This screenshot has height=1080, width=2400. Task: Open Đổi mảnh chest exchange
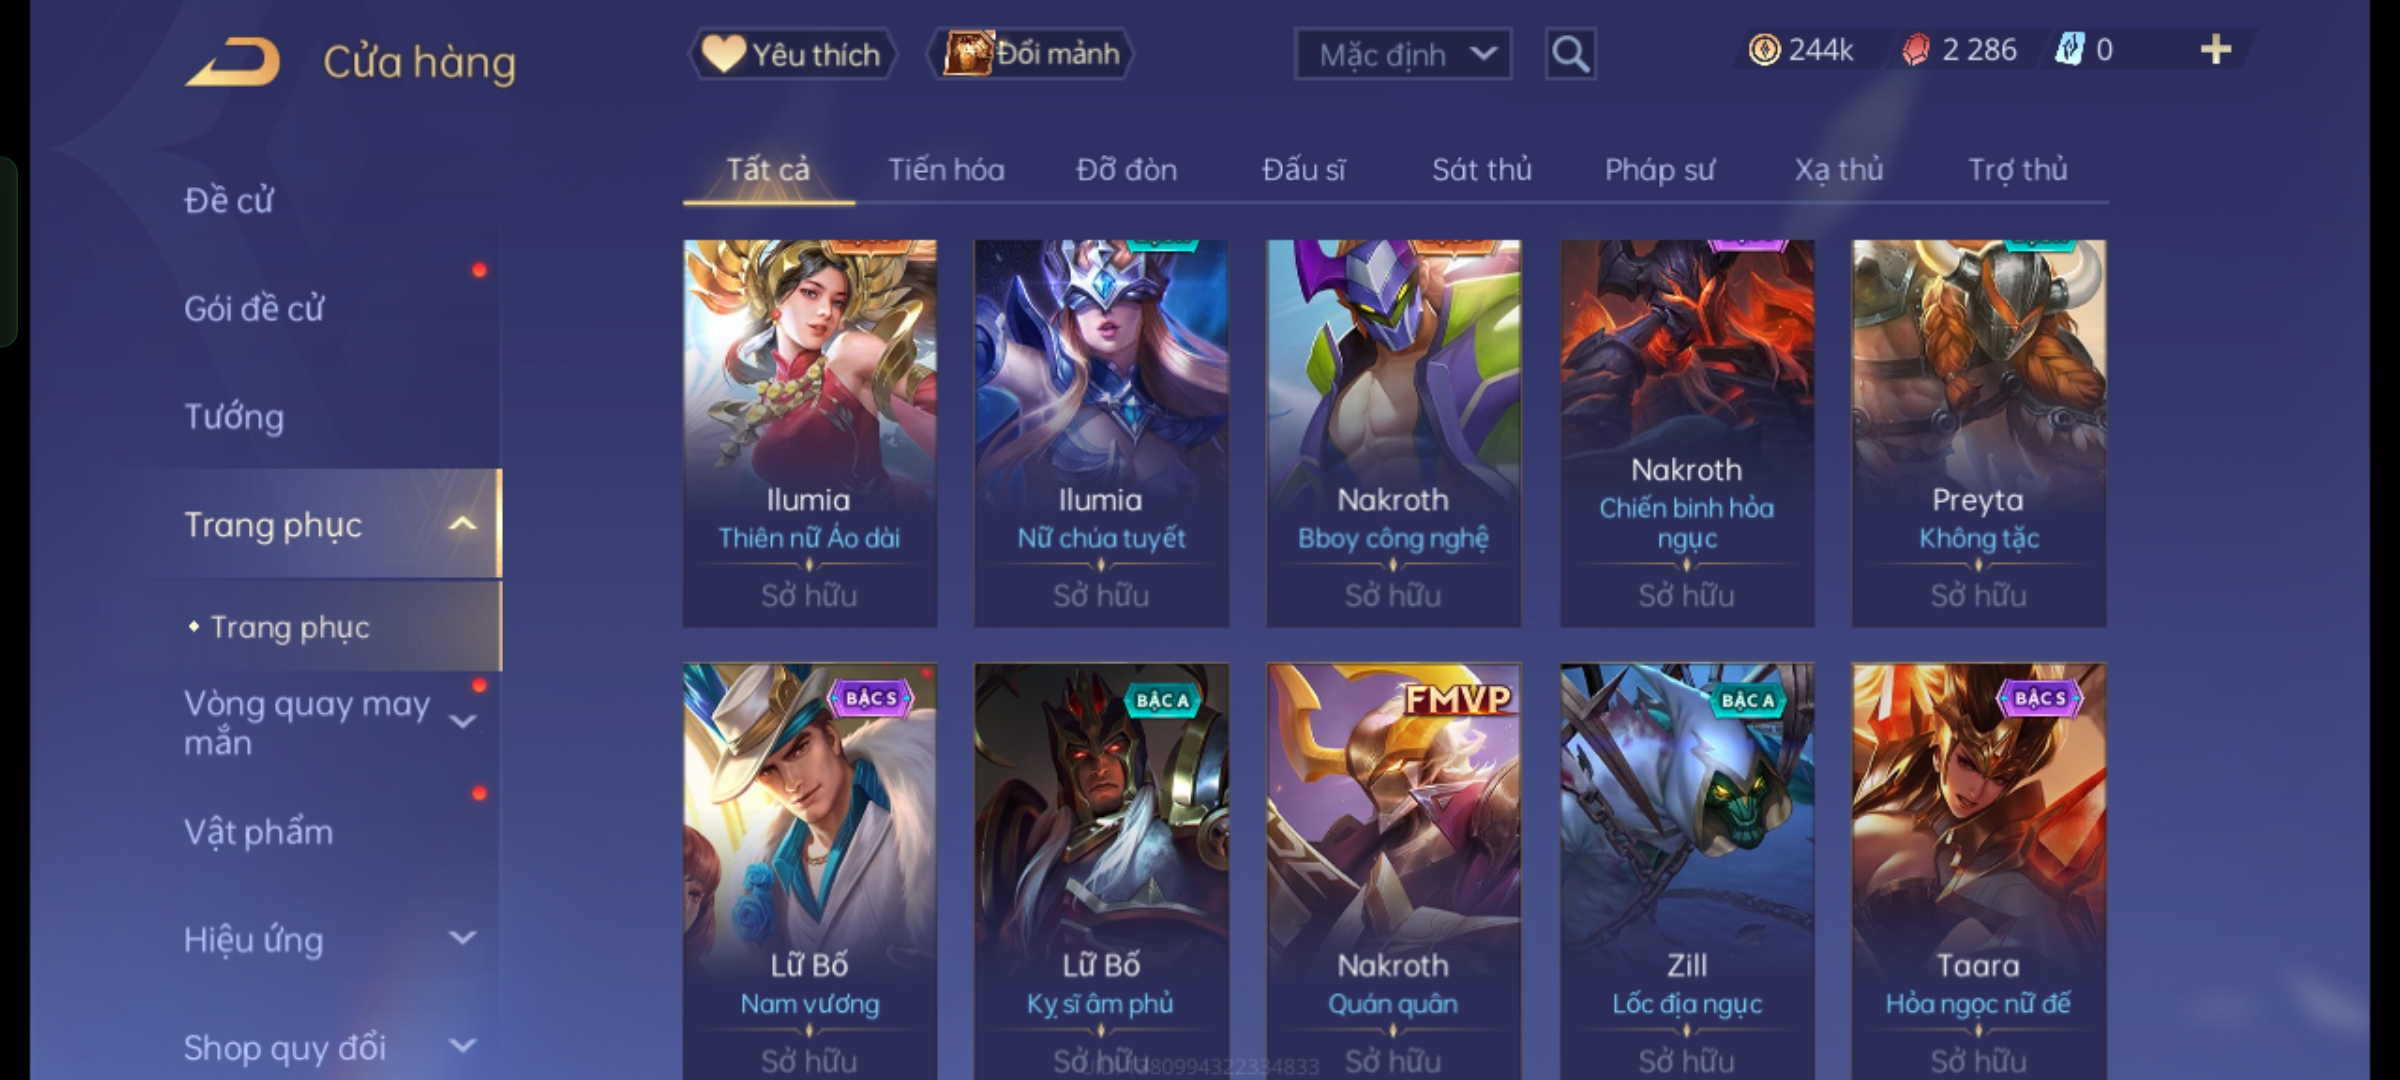[x=1032, y=54]
